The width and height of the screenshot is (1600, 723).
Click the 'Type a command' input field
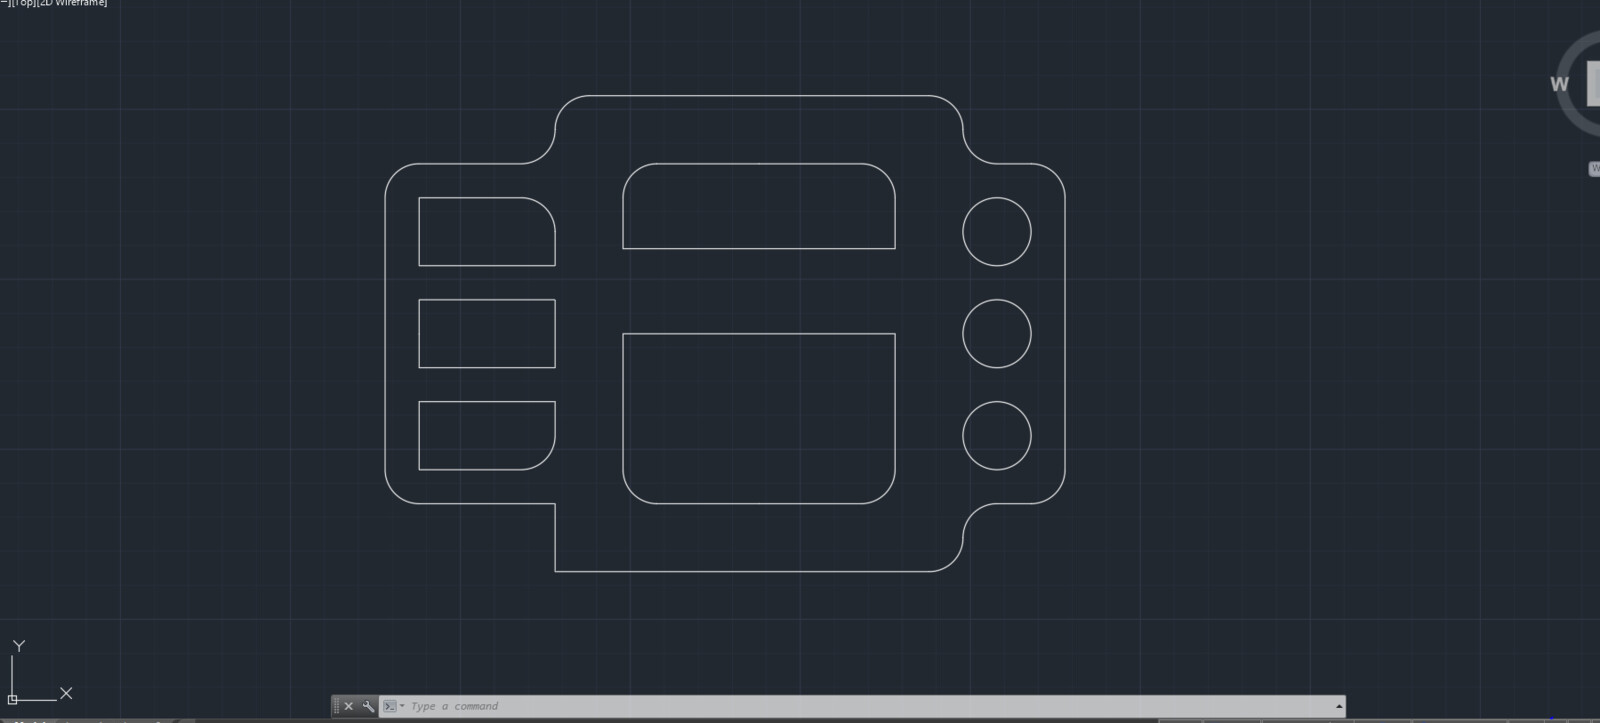(x=870, y=706)
